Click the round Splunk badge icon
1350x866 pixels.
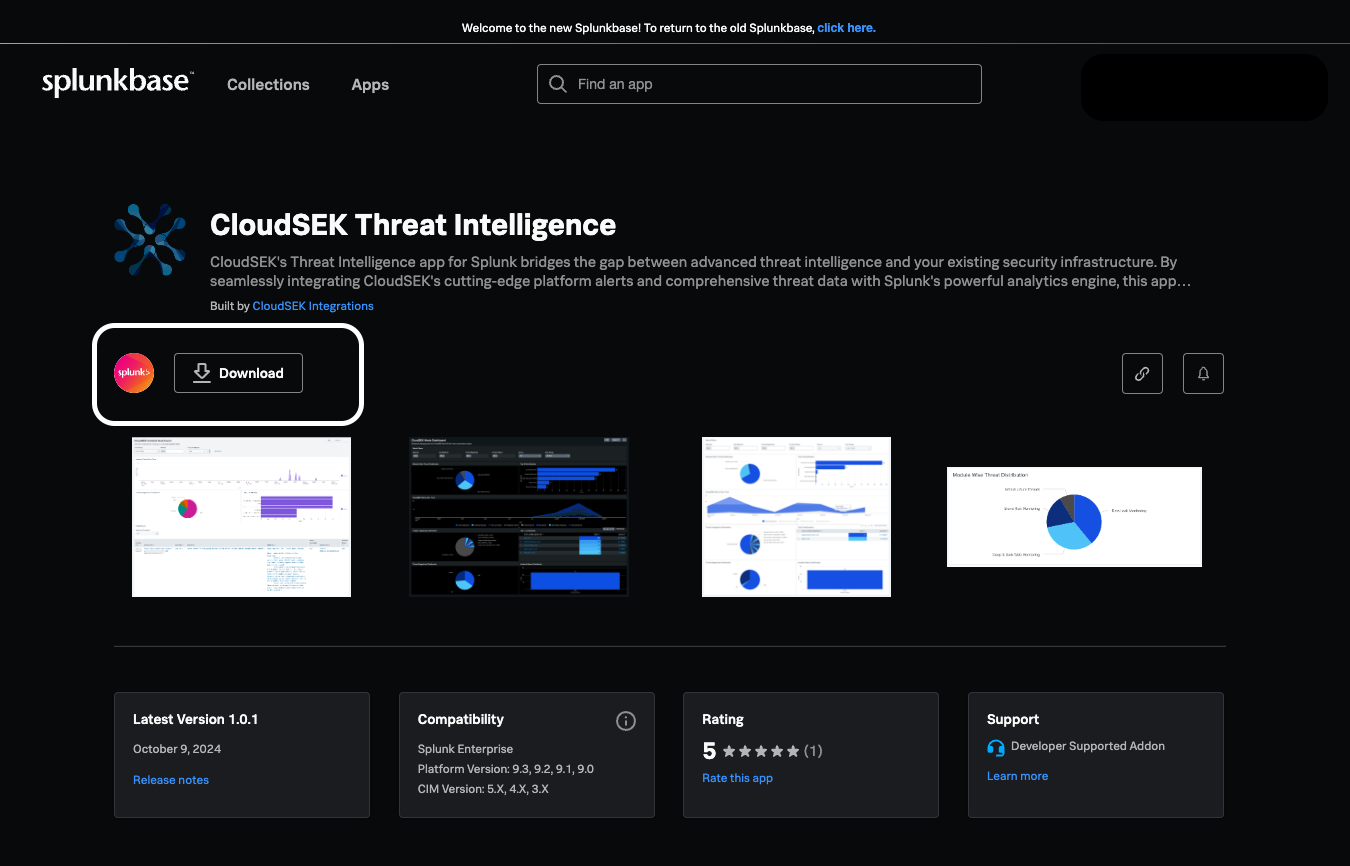coord(134,373)
